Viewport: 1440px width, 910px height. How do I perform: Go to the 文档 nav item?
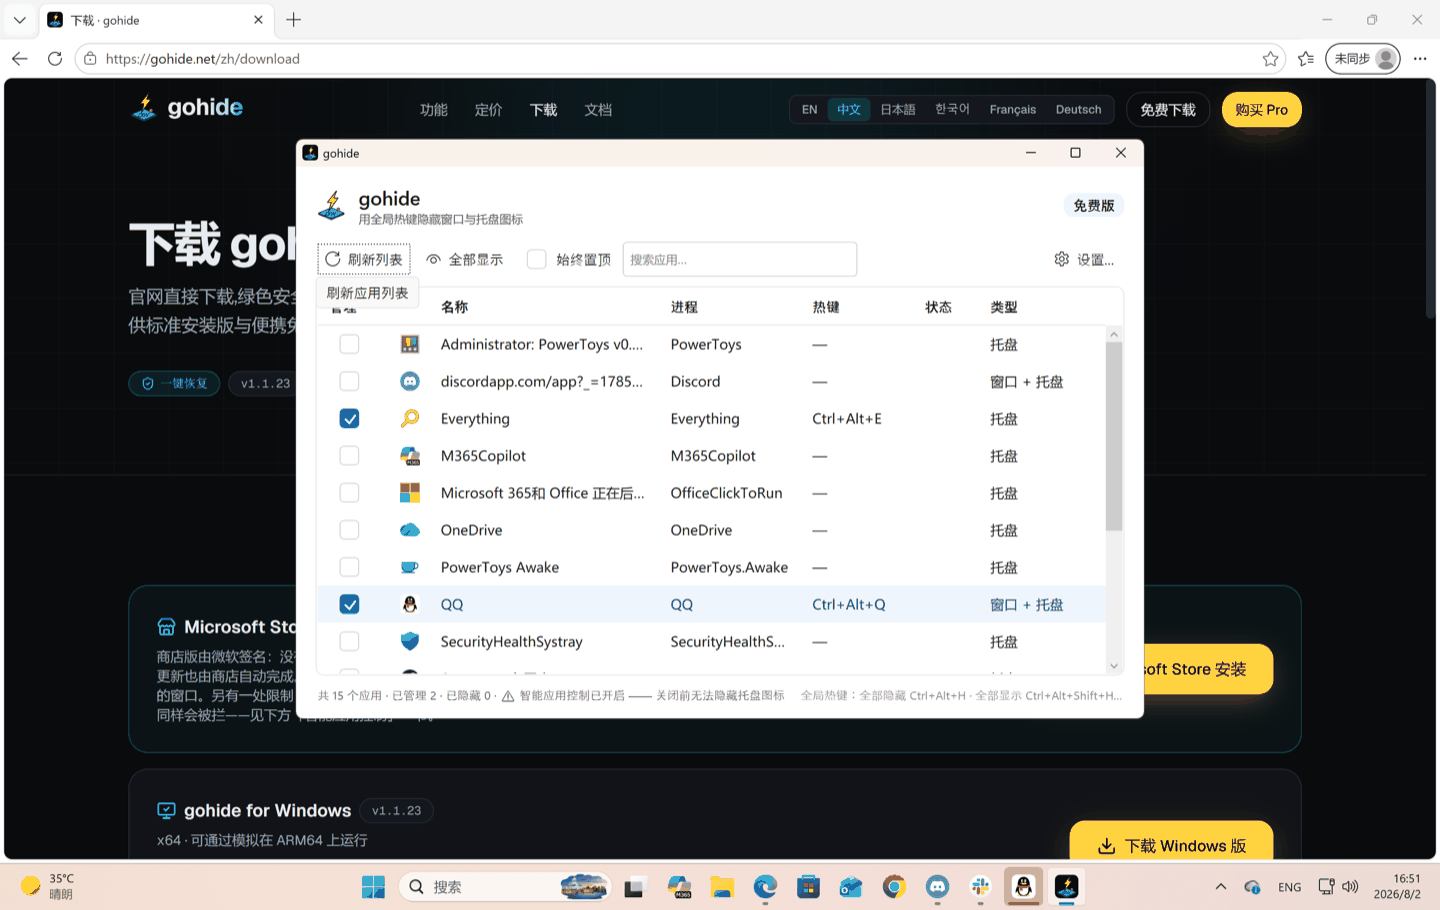pos(598,110)
